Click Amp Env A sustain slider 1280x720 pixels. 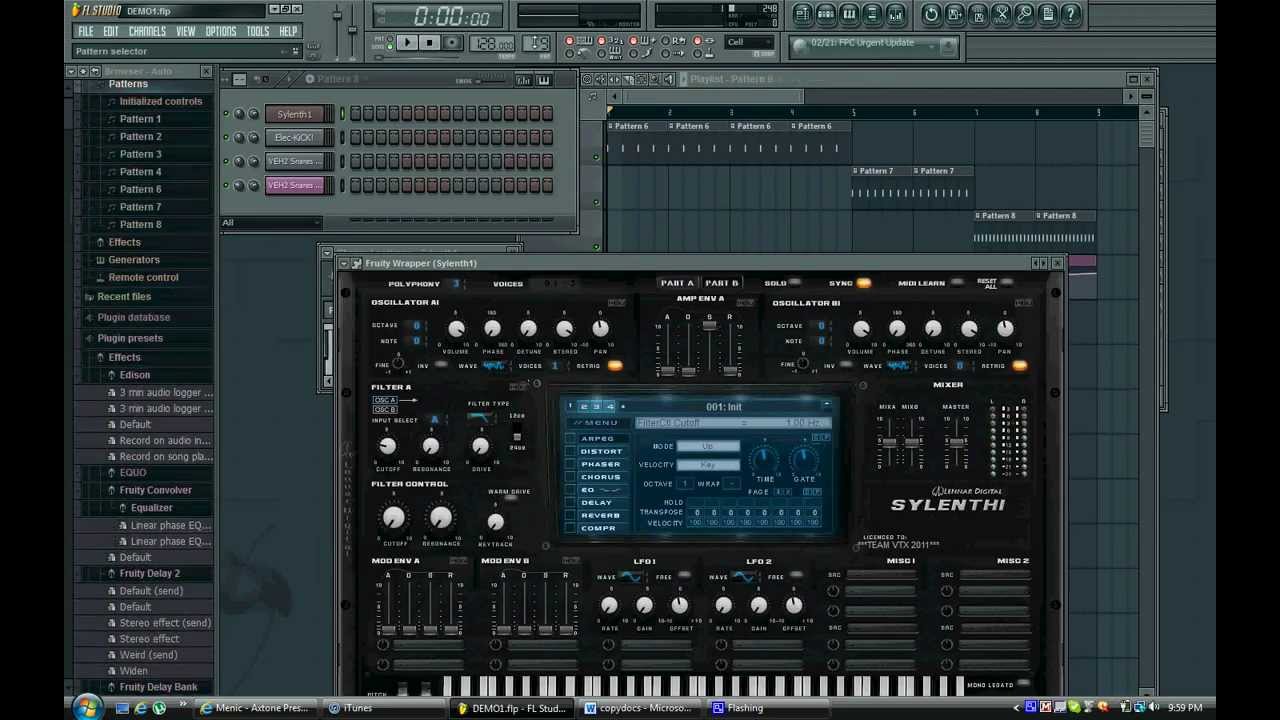pyautogui.click(x=709, y=326)
